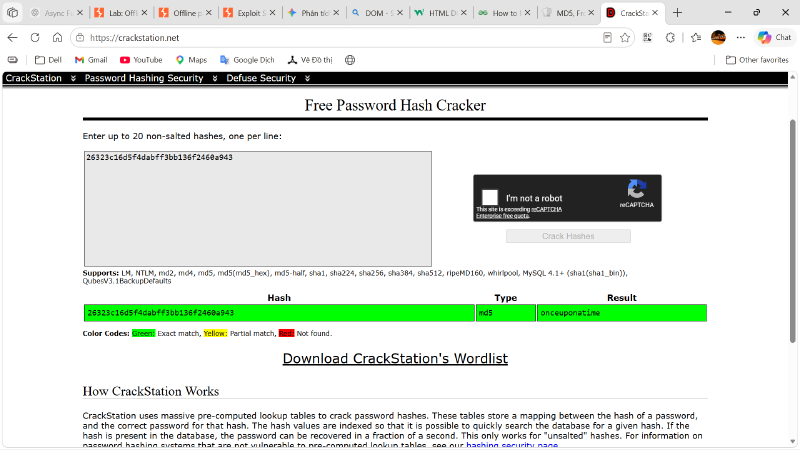This screenshot has height=450, width=800.
Task: Refresh the crackstation.net page
Action: 35,37
